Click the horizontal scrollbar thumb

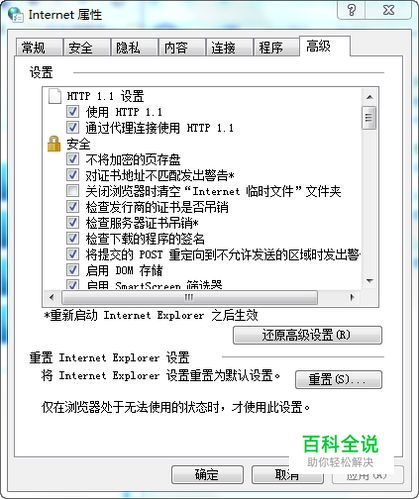(189, 297)
